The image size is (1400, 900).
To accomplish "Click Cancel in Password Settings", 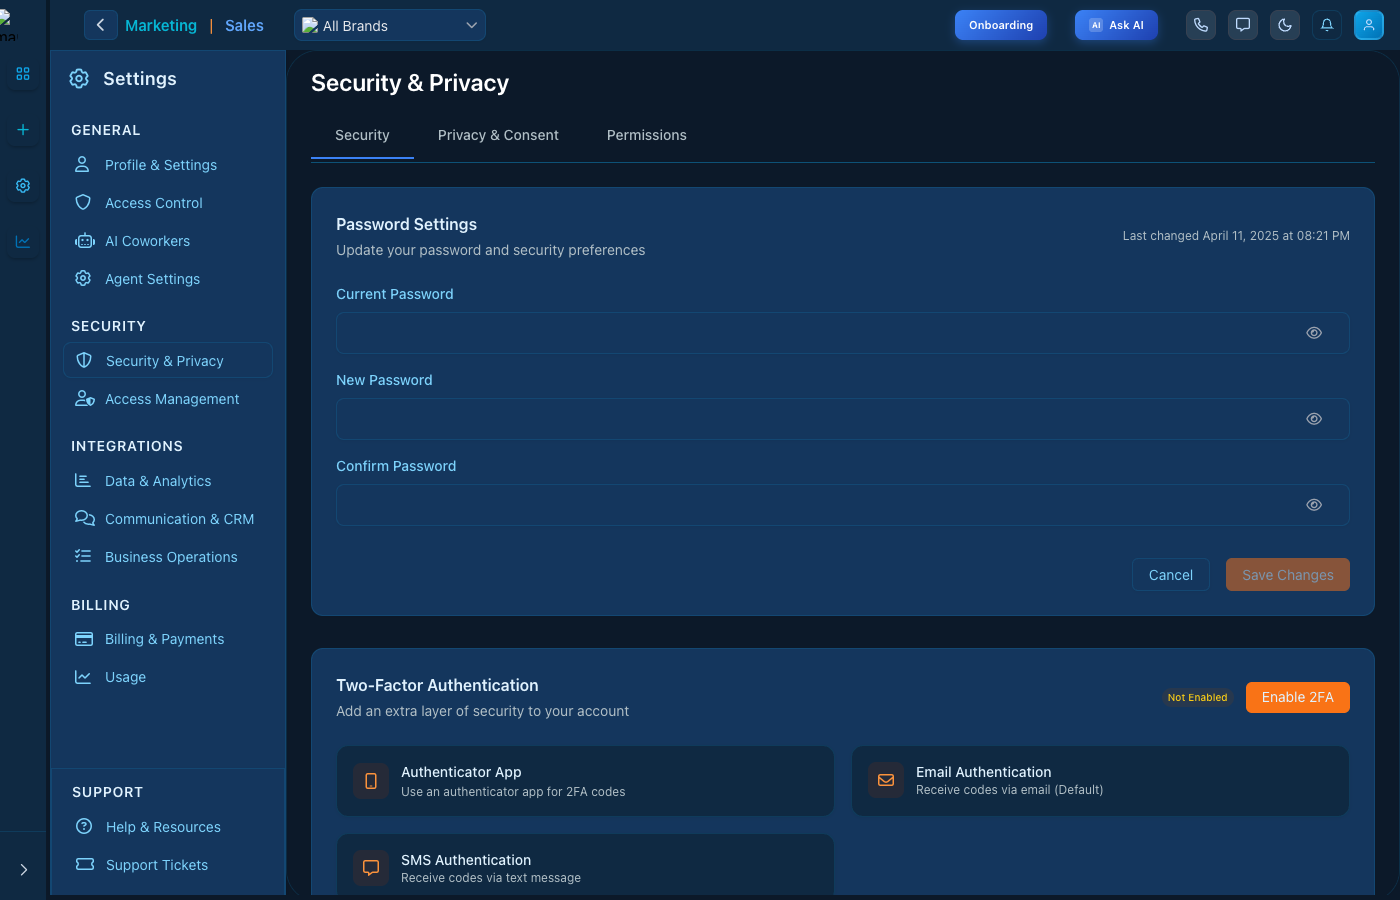I will point(1171,575).
